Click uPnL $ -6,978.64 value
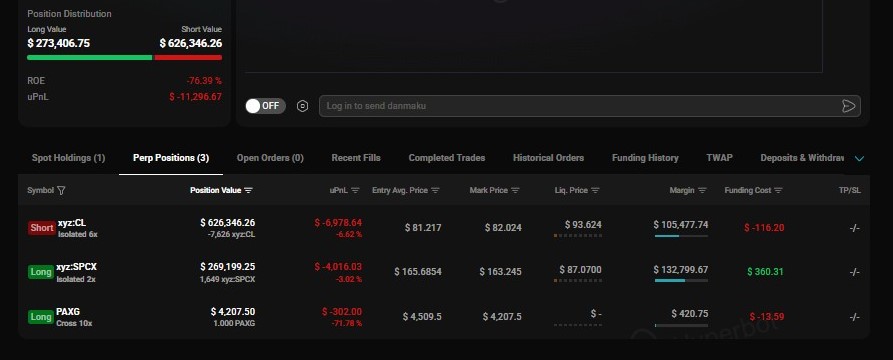Viewport: 893px width, 360px height. pyautogui.click(x=338, y=223)
